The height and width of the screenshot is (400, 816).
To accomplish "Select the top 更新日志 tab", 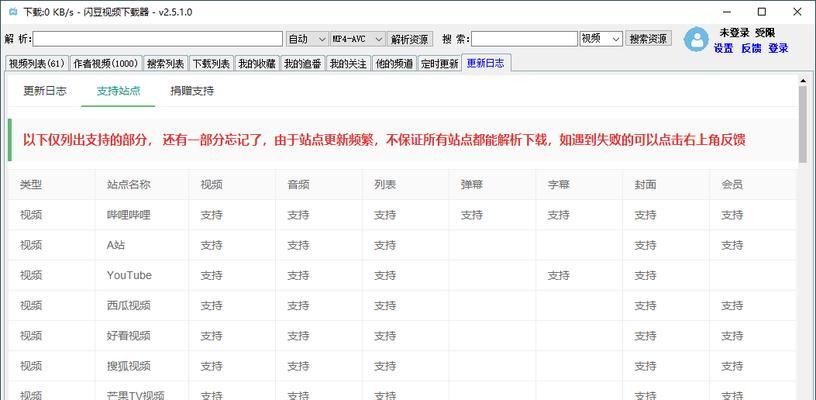I will tap(486, 63).
